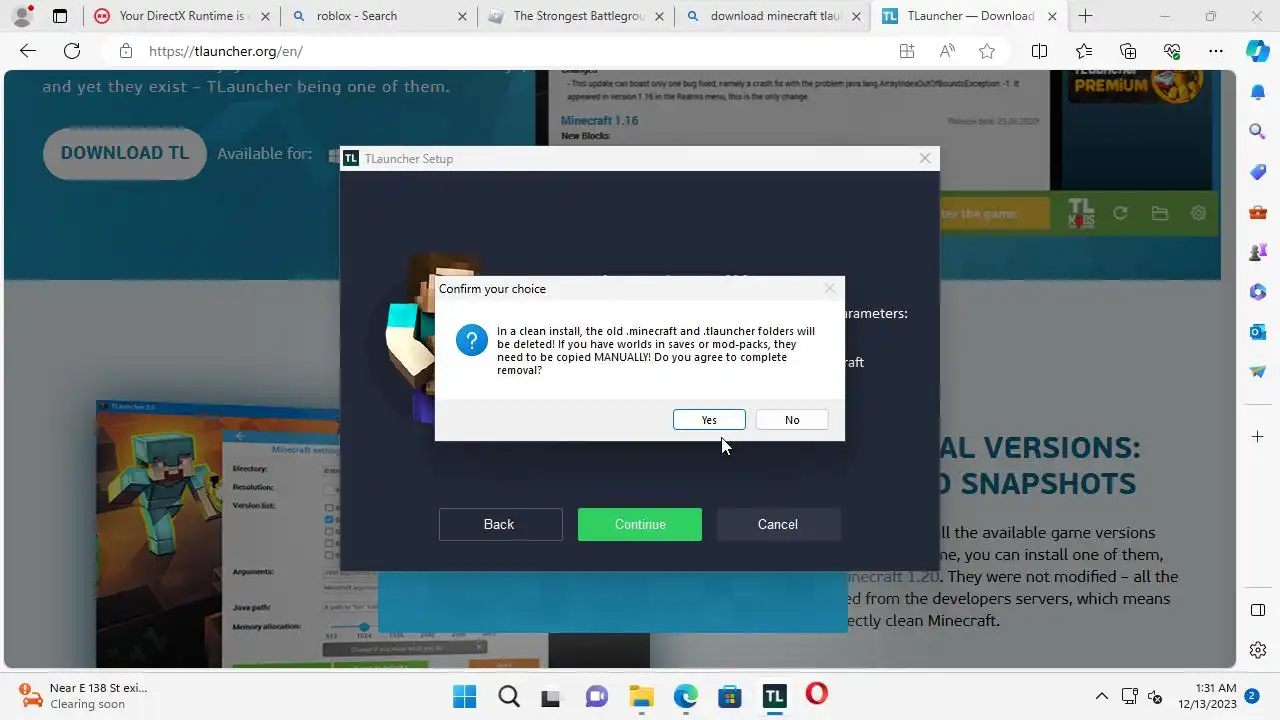View site information lock icon

125,51
